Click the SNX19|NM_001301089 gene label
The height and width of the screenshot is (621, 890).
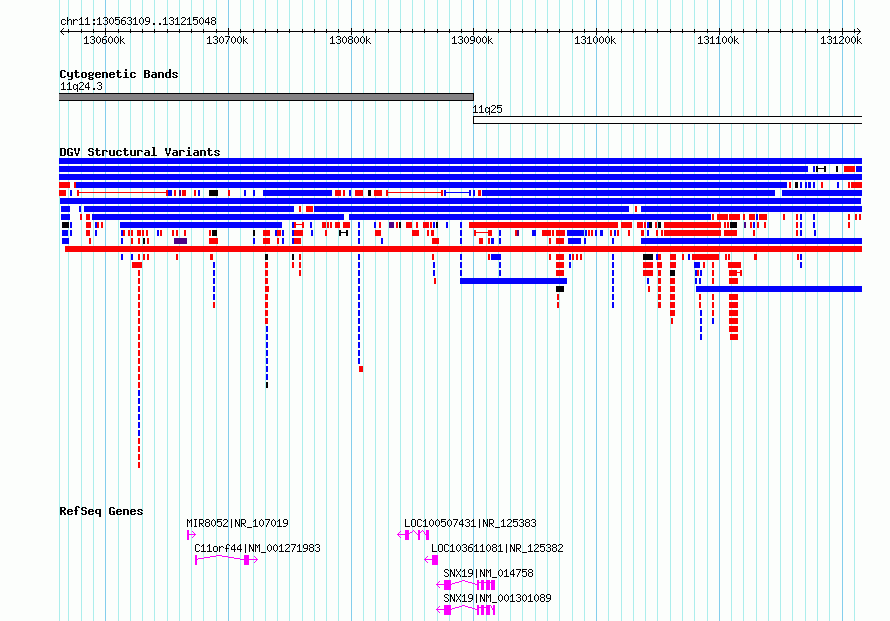pos(497,598)
